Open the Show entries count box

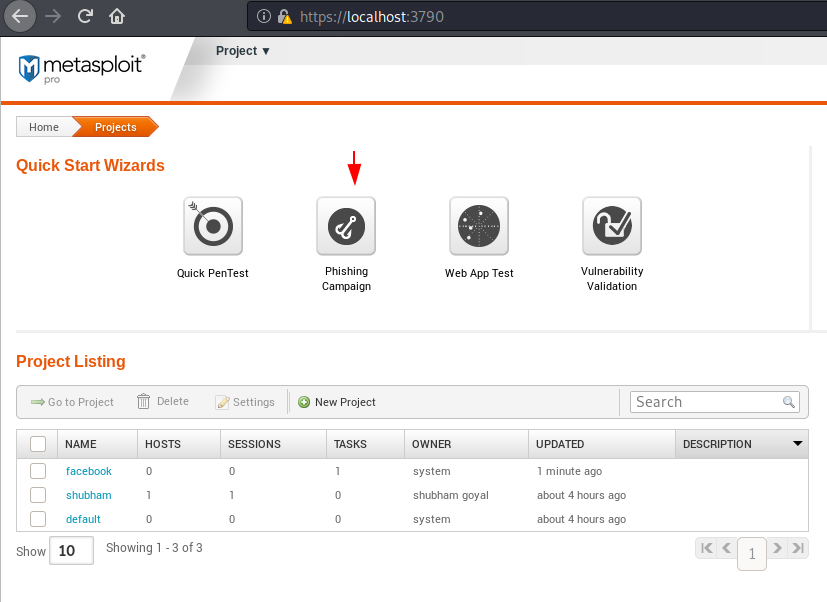click(72, 550)
